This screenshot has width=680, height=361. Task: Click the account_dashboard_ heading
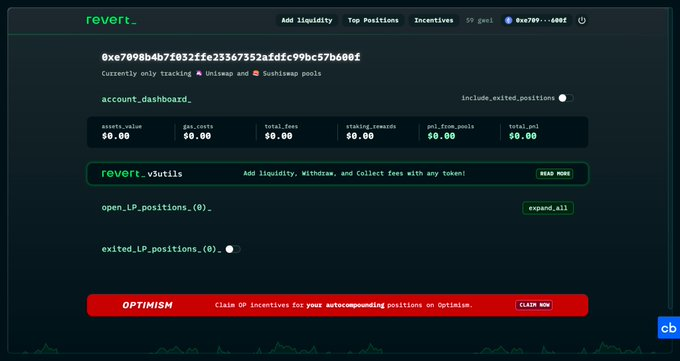click(x=147, y=99)
